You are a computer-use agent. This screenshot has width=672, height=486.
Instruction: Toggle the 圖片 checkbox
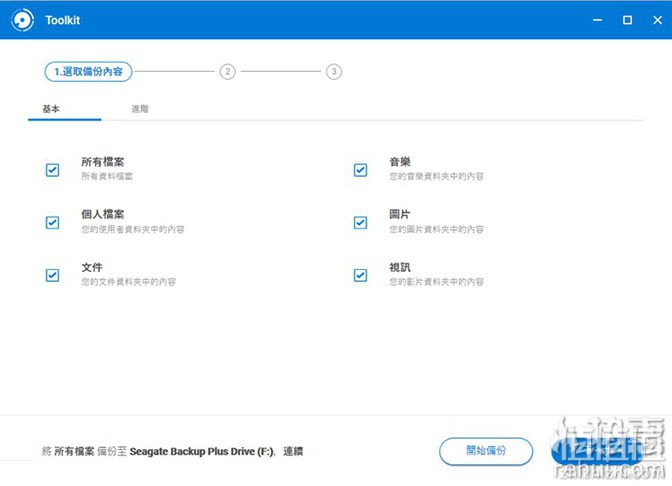(x=360, y=223)
